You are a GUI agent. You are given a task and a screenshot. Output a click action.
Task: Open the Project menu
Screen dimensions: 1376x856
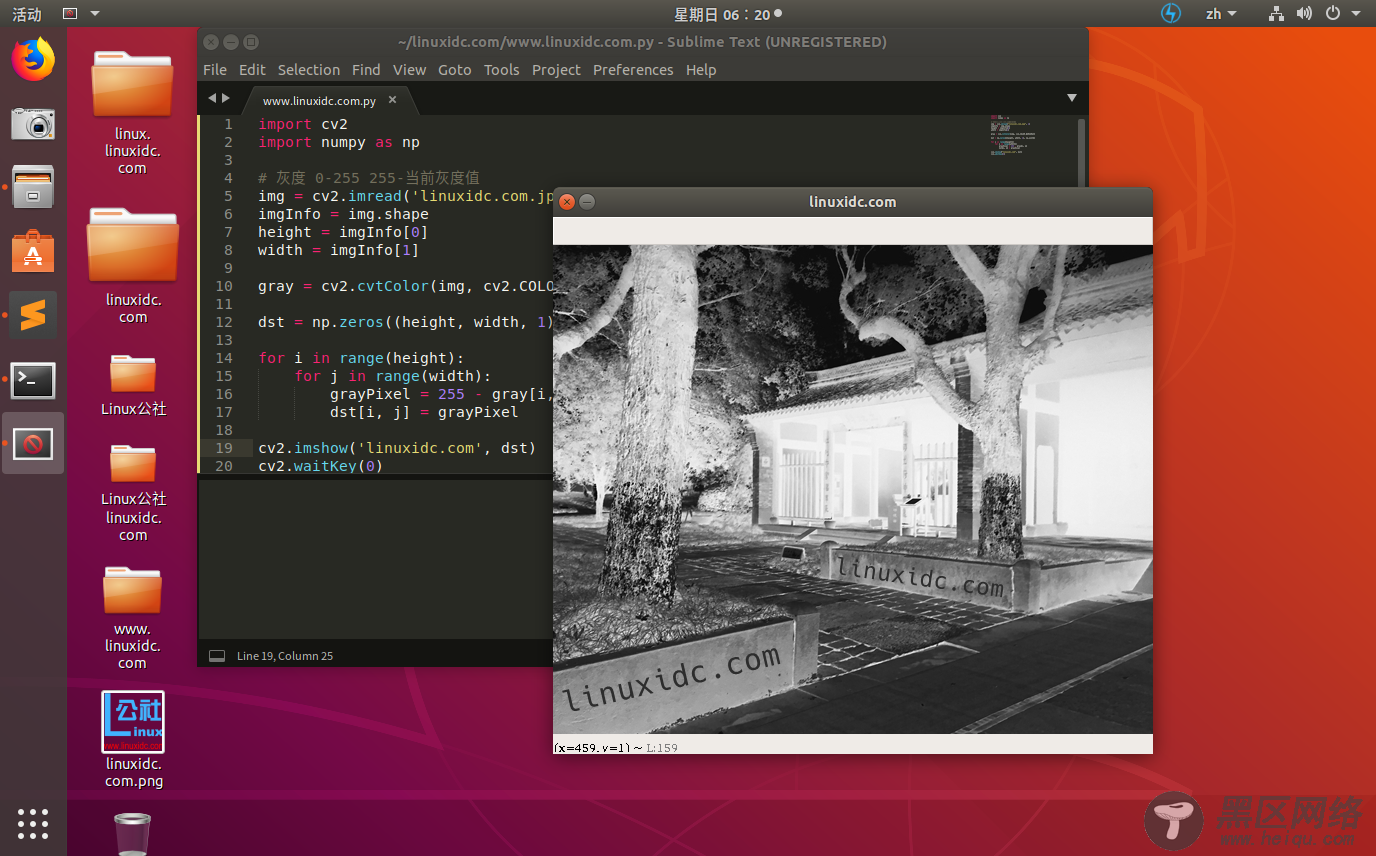(556, 70)
